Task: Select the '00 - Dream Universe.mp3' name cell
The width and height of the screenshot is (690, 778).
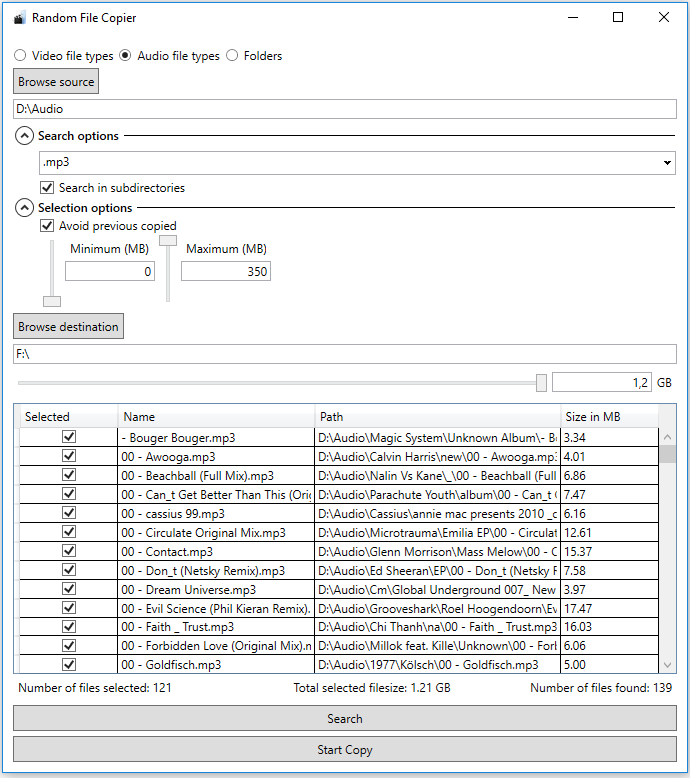Action: click(x=216, y=589)
